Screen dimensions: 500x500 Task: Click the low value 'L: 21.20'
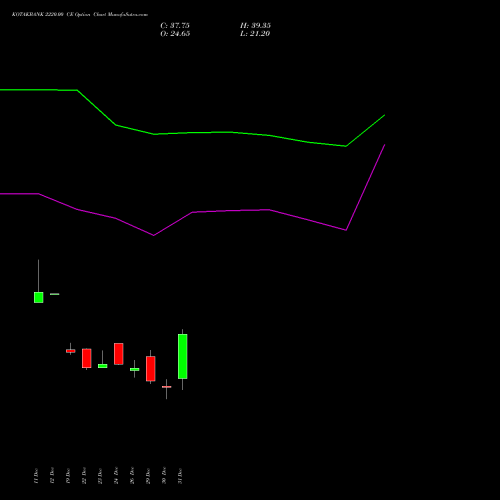tap(255, 34)
